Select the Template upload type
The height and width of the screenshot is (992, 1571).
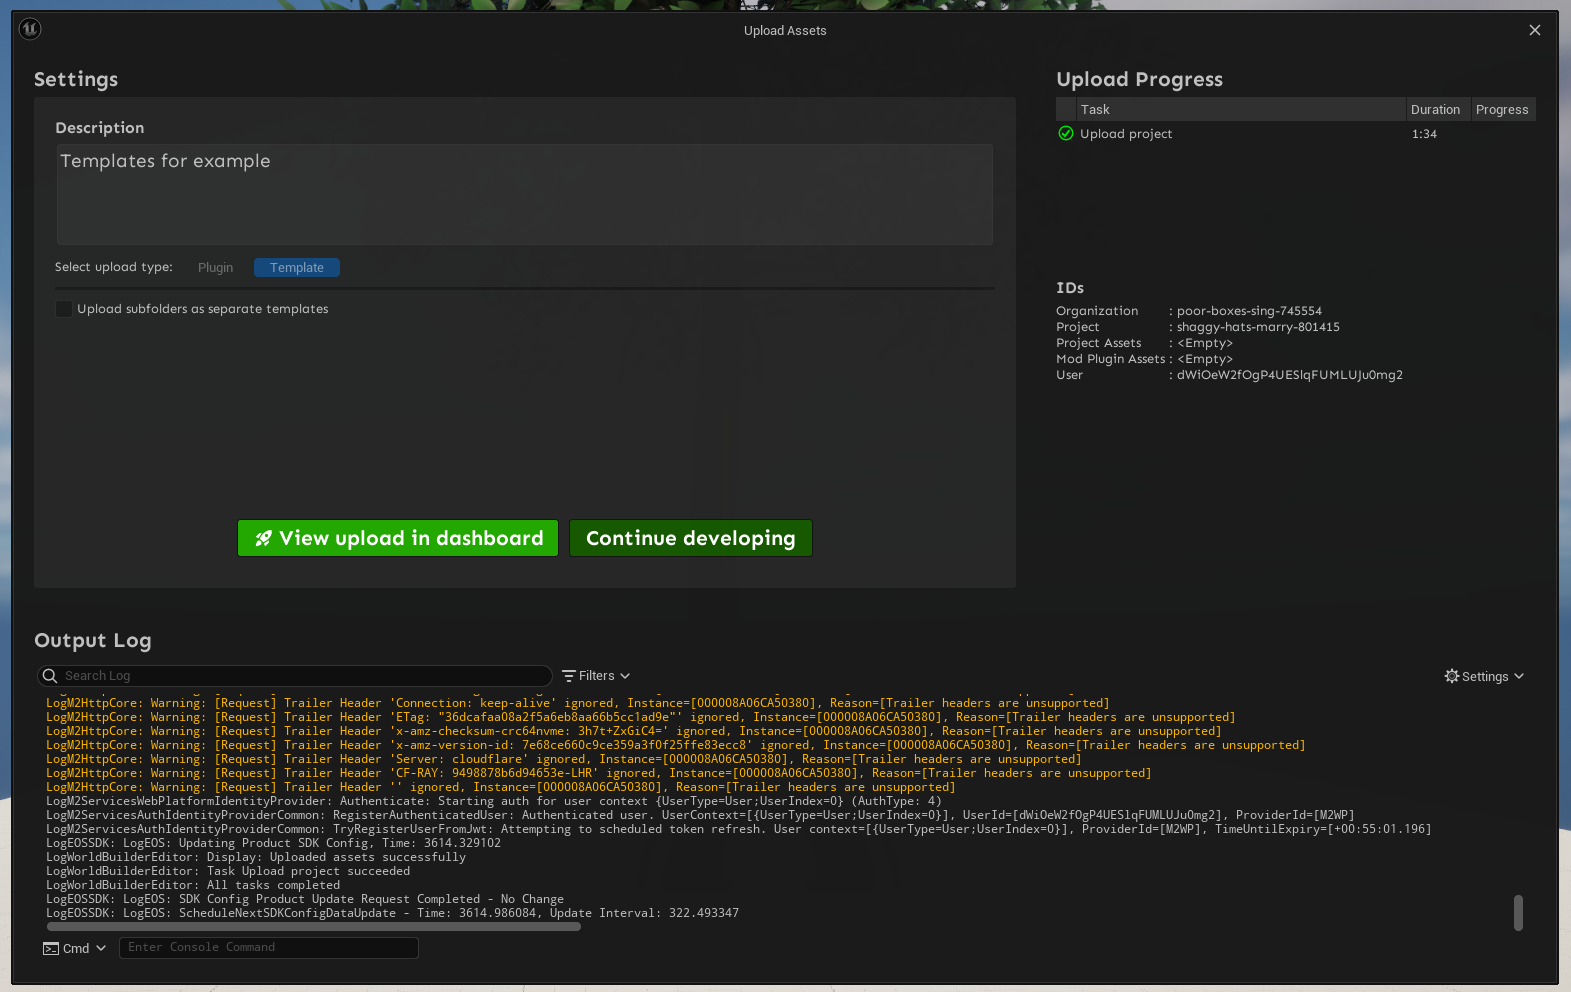pos(297,268)
